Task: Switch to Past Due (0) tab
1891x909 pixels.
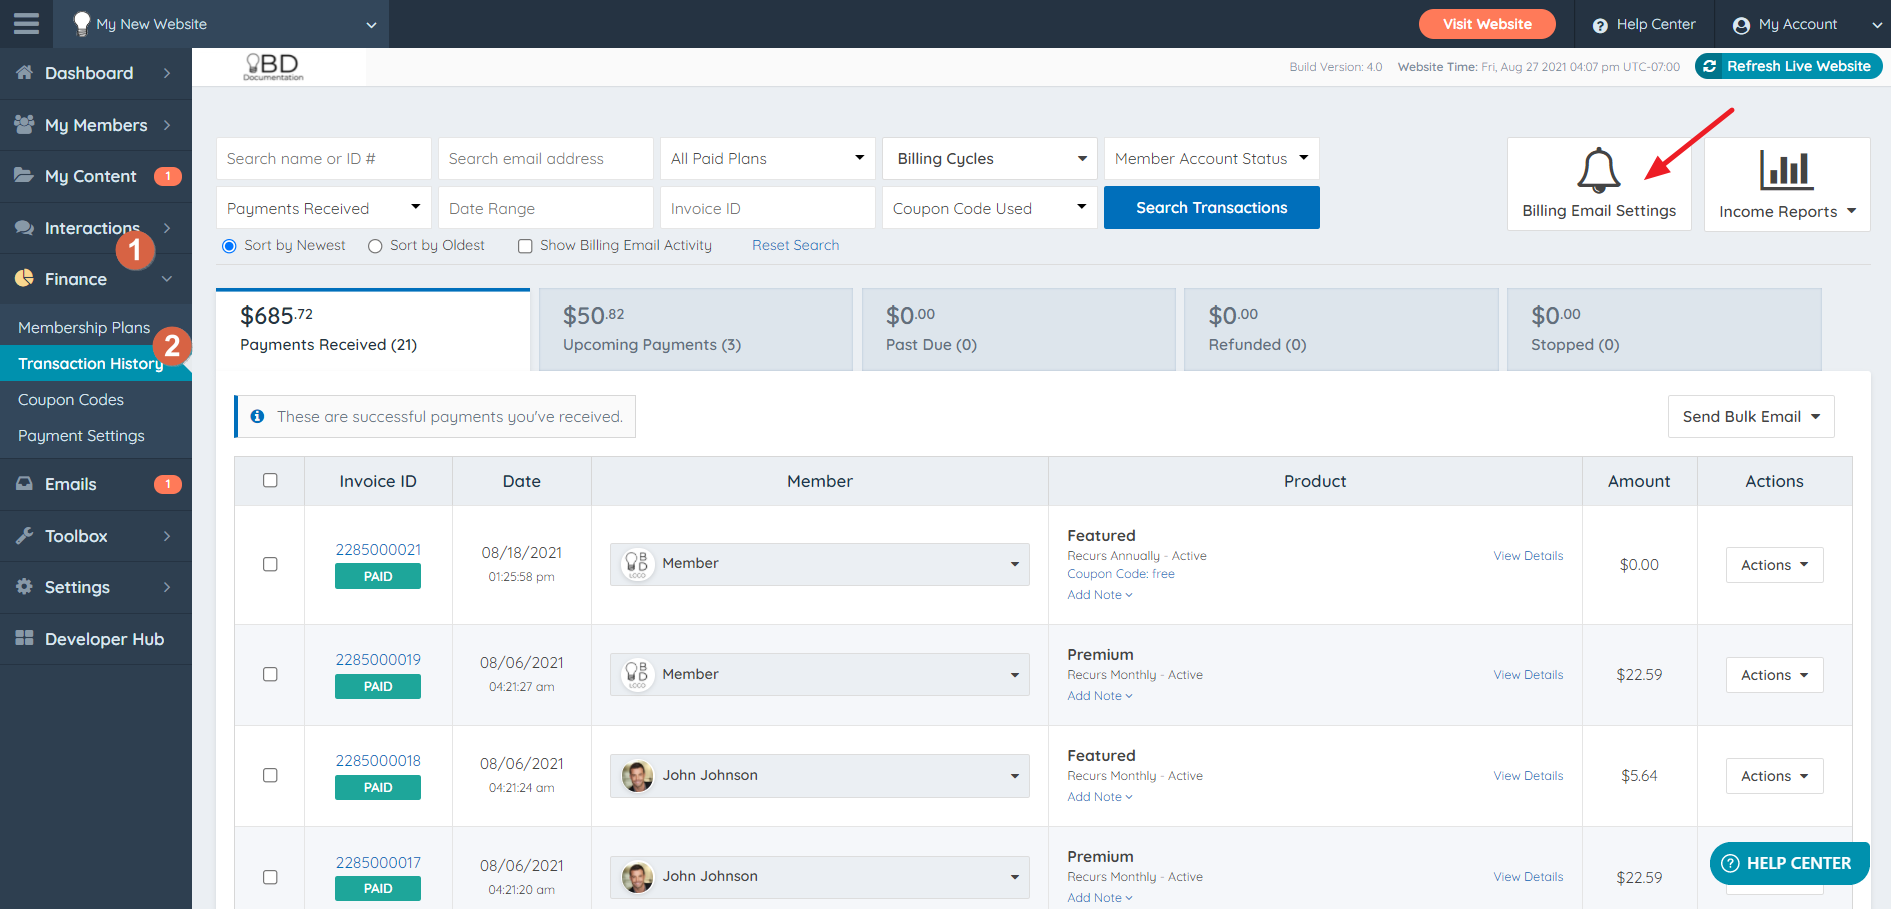Action: pyautogui.click(x=1018, y=330)
